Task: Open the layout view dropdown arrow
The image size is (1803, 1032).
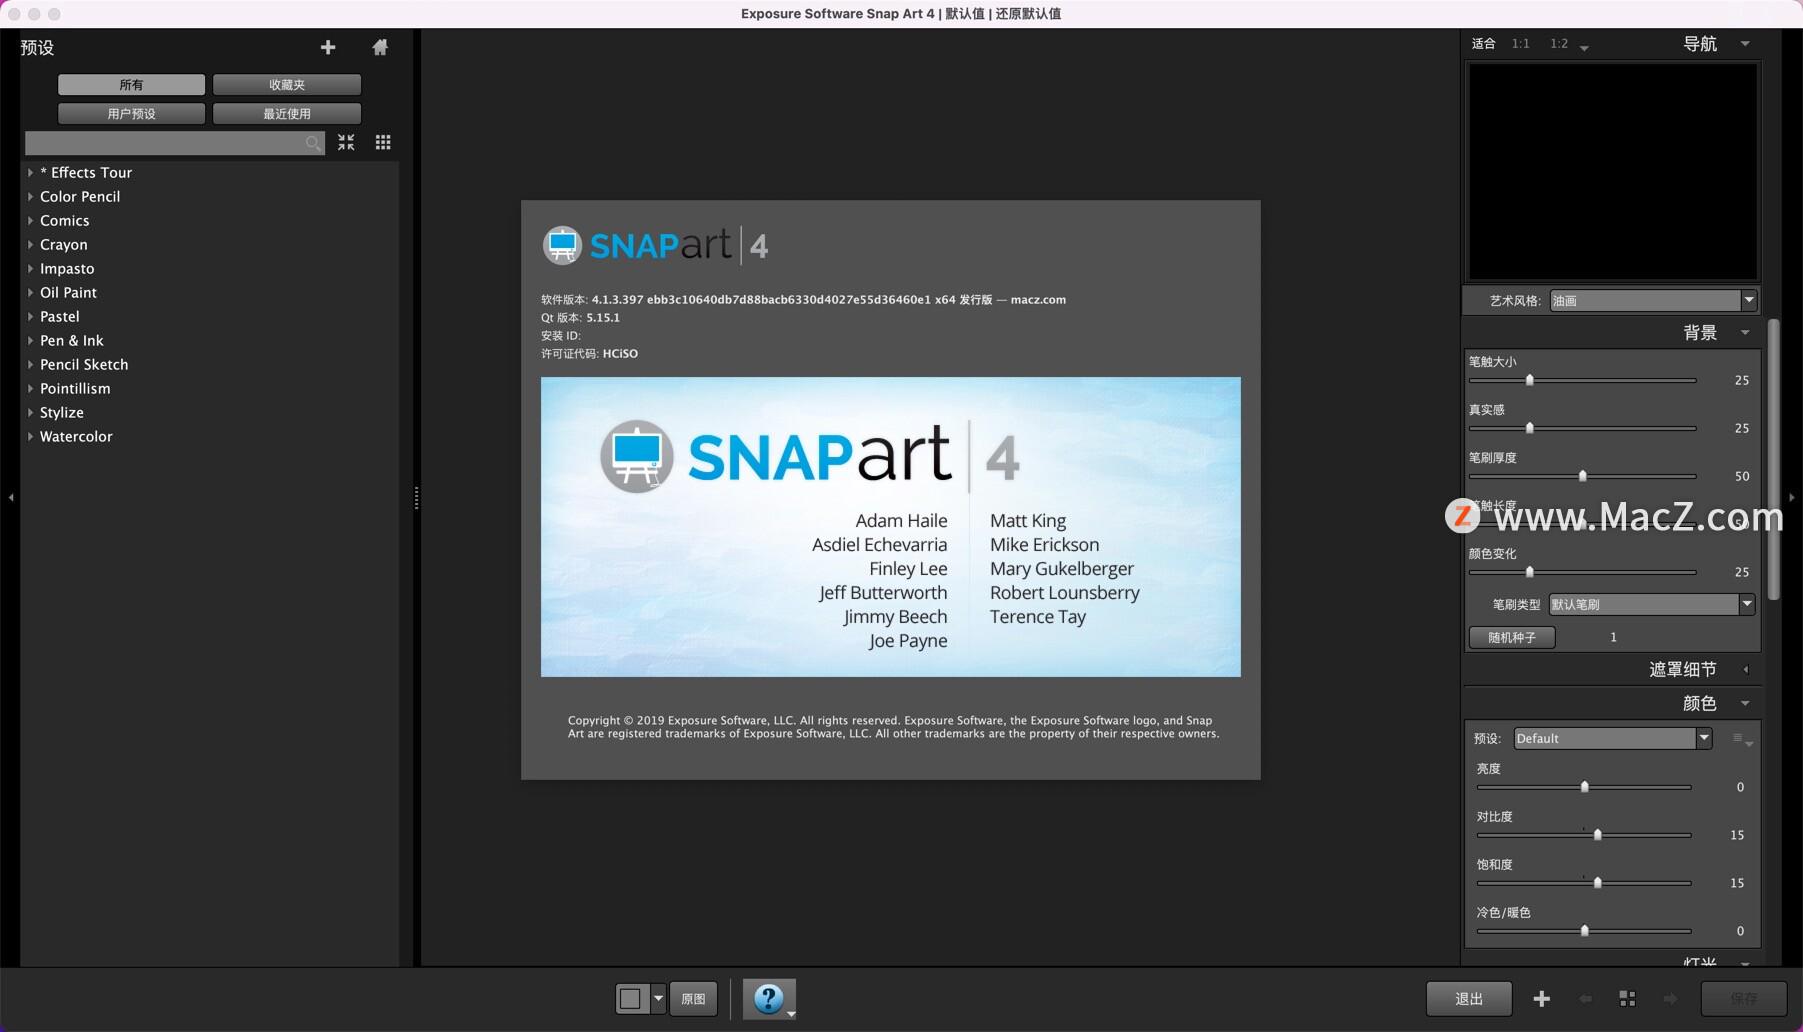Action: pos(658,998)
